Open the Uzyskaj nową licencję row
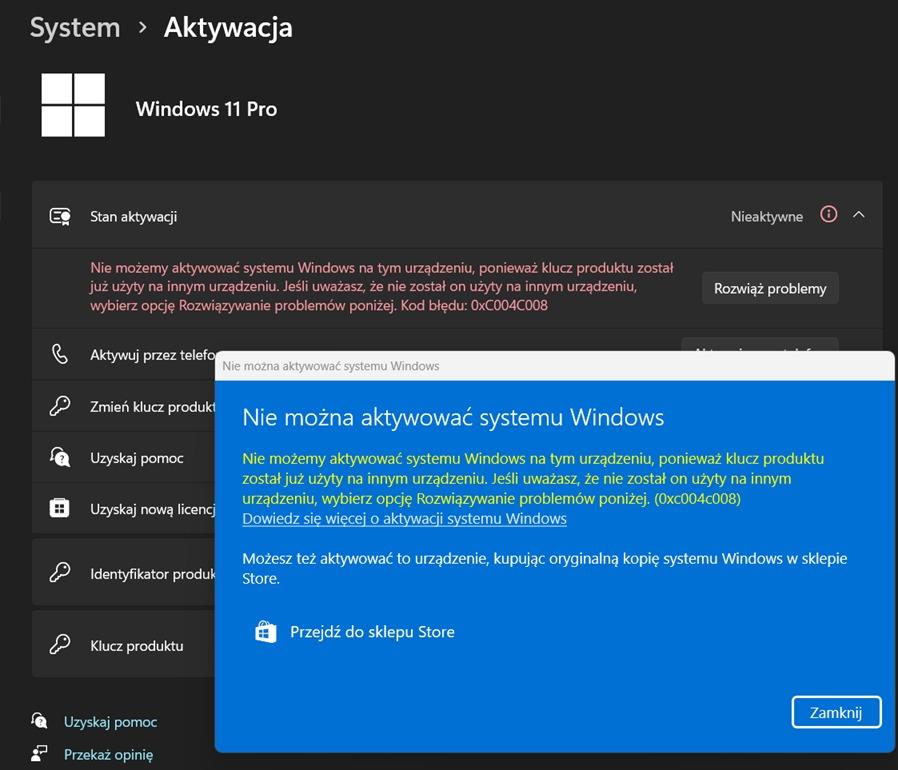This screenshot has width=898, height=770. (x=124, y=509)
